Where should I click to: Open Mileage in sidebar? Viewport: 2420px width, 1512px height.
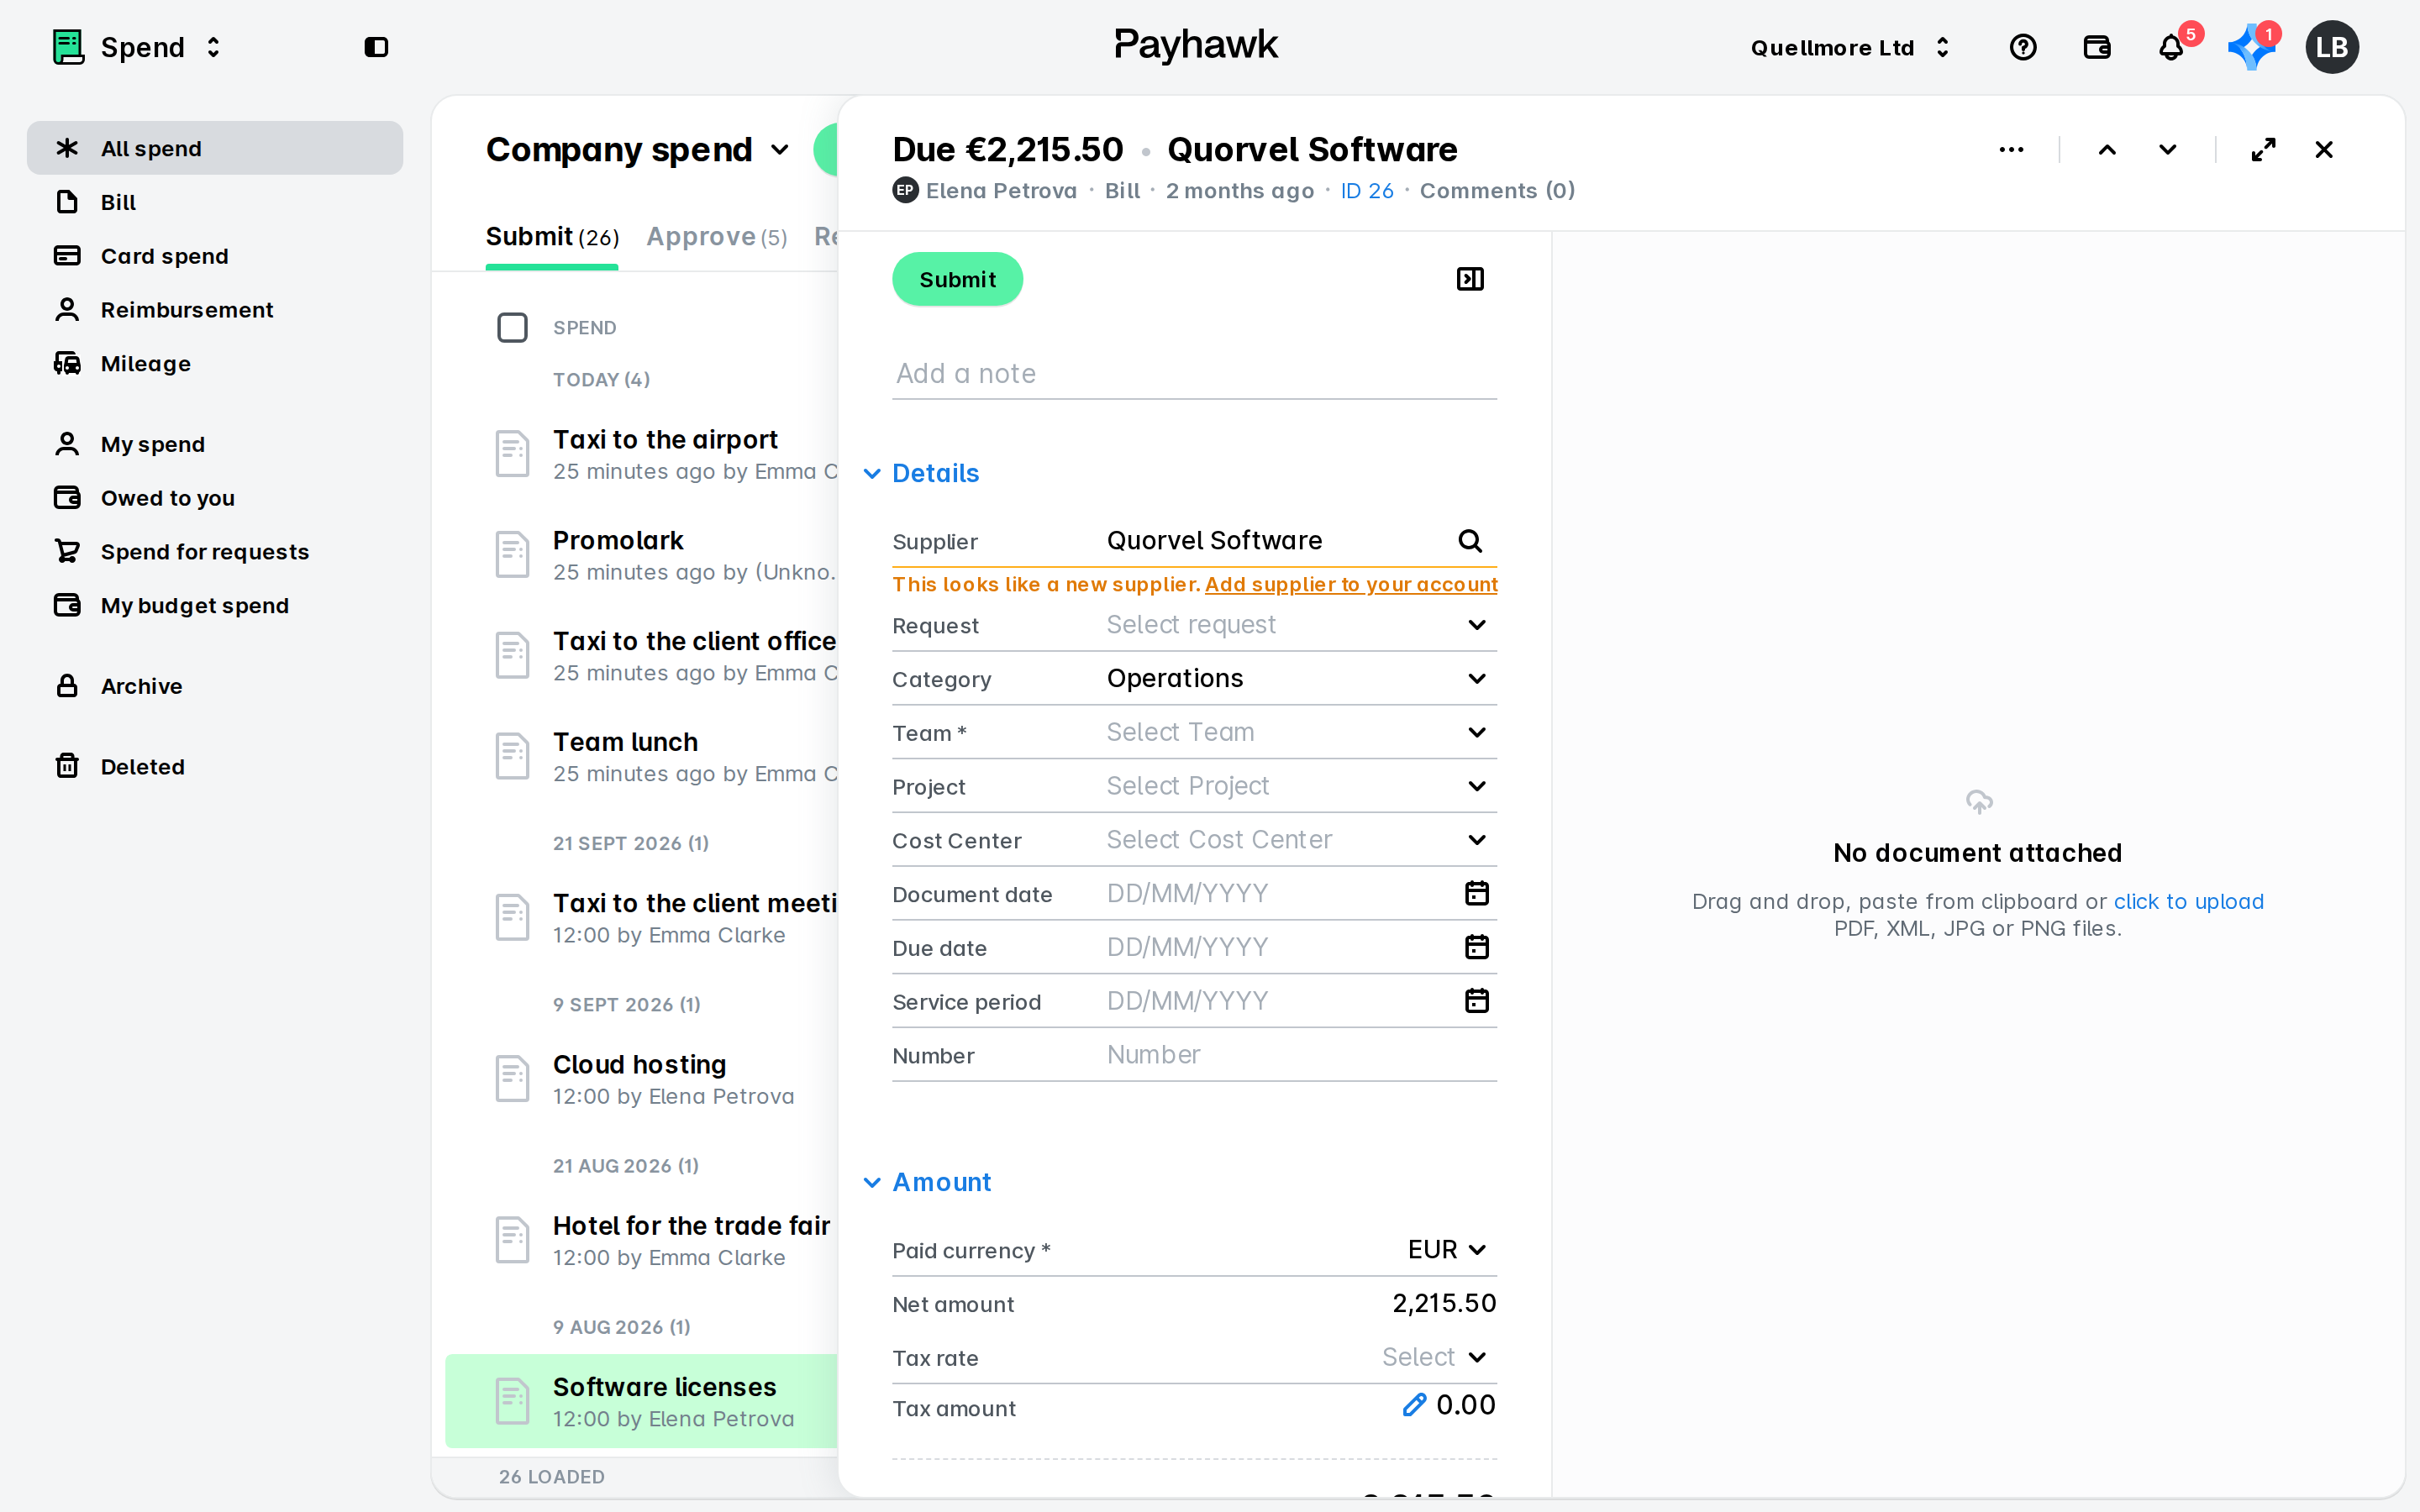pyautogui.click(x=215, y=364)
